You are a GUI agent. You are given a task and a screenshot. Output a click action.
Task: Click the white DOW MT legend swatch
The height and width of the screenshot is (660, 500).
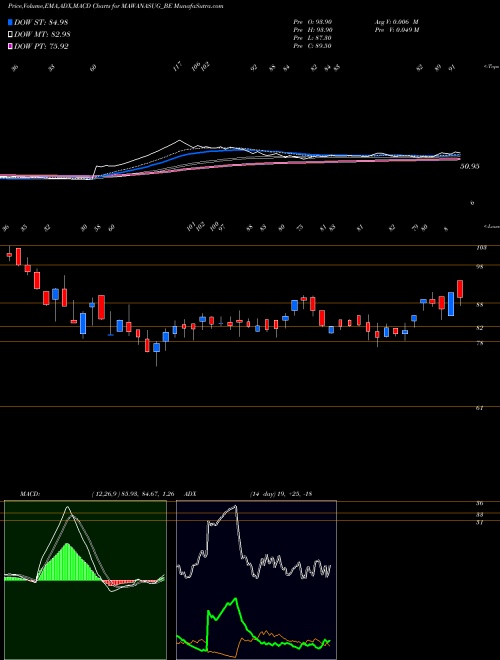click(11, 34)
